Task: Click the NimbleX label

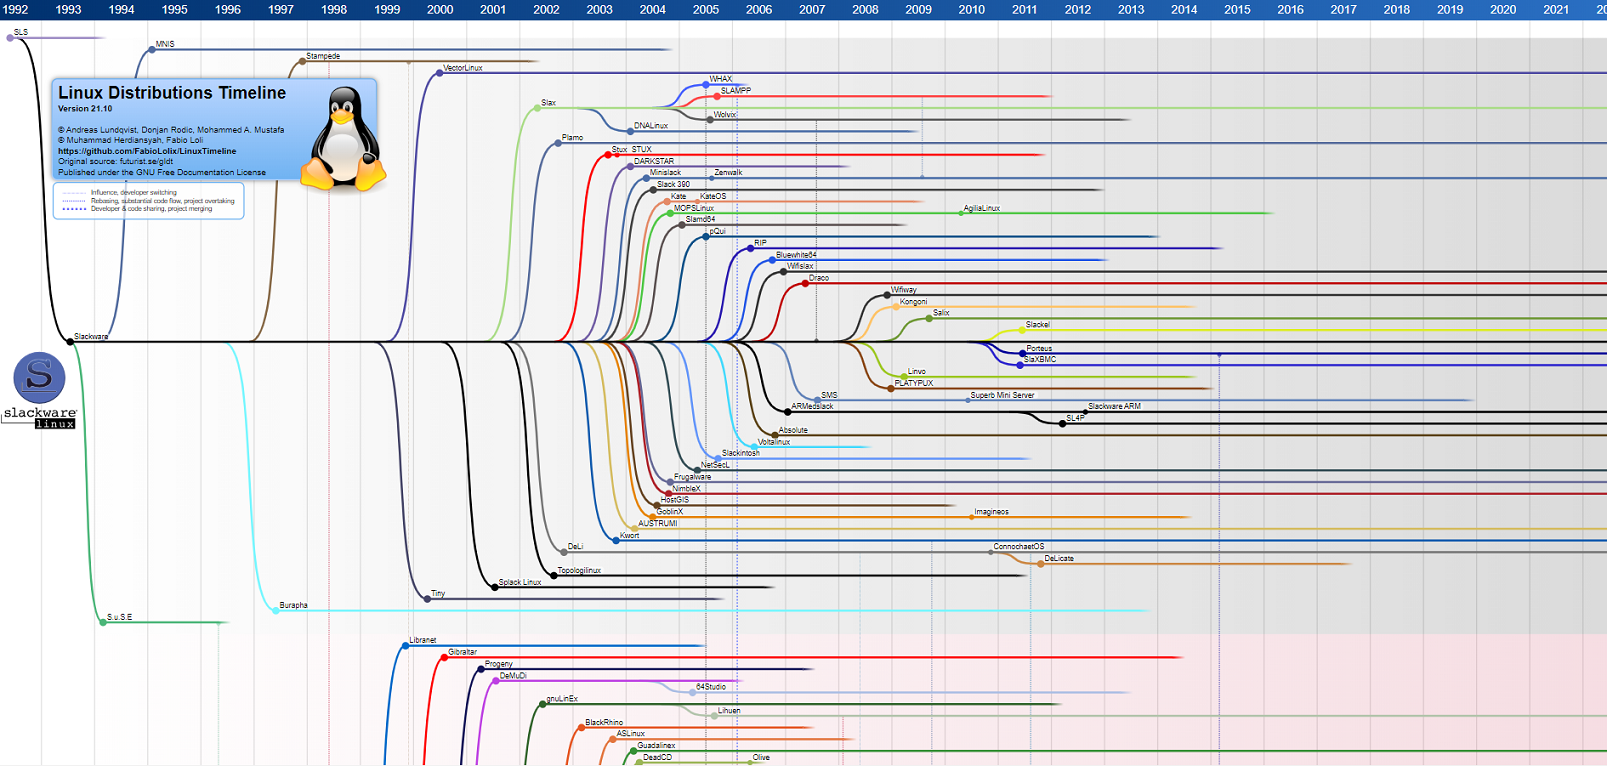Action: coord(686,489)
